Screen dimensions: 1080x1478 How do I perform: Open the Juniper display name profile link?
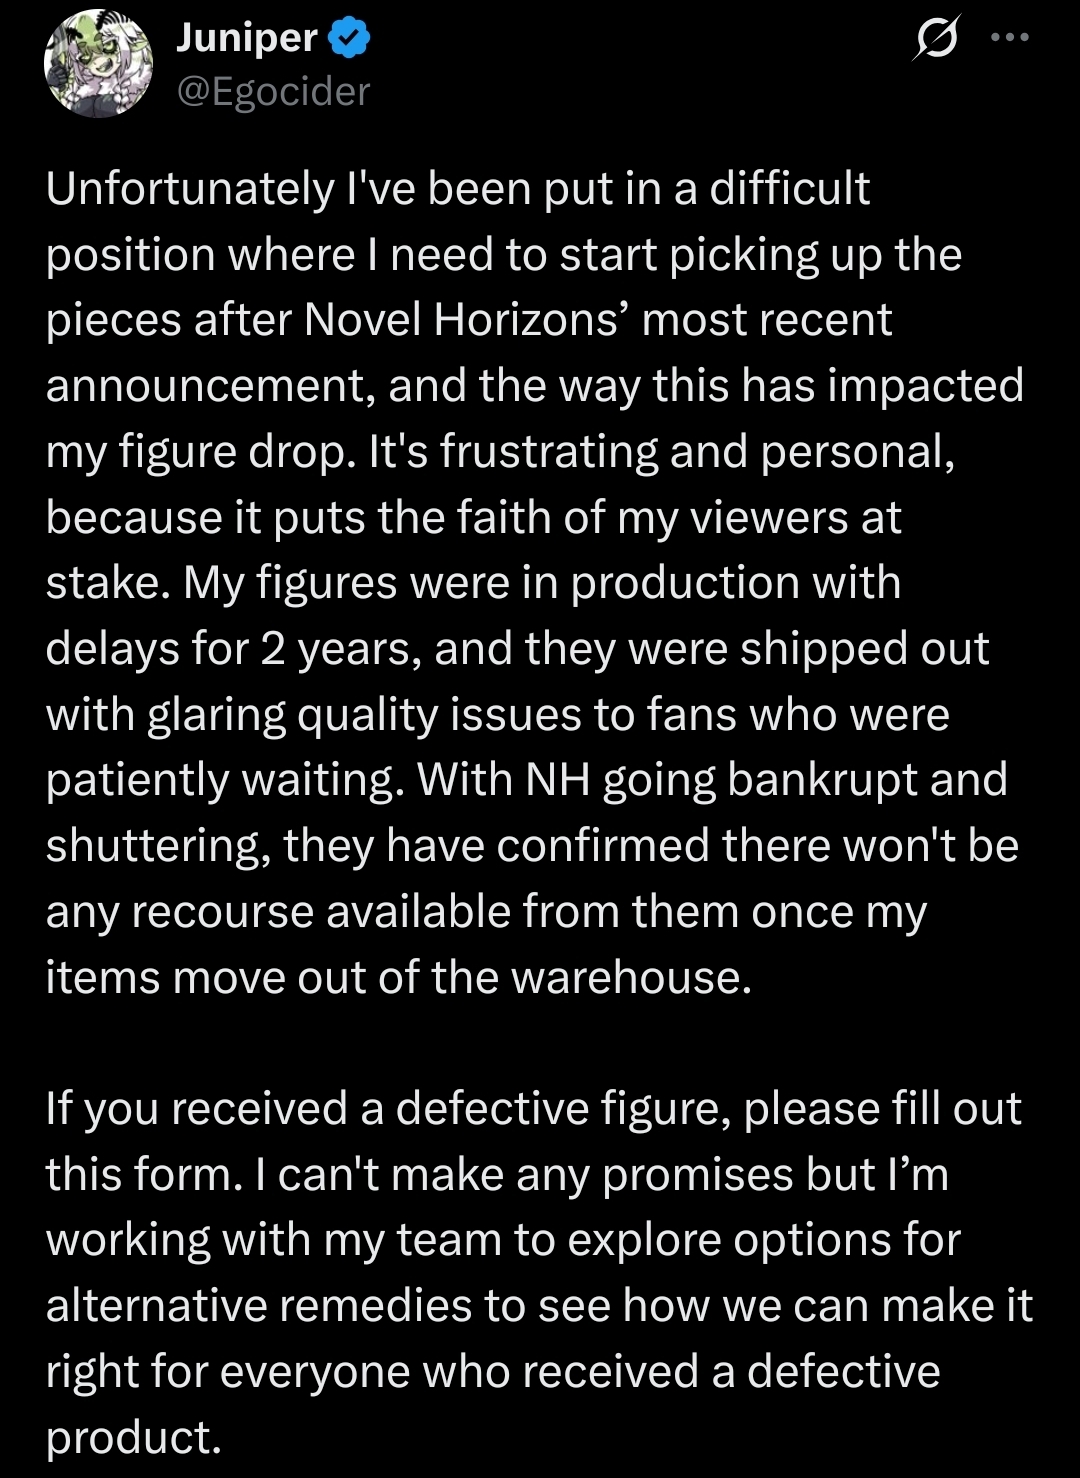[x=247, y=39]
